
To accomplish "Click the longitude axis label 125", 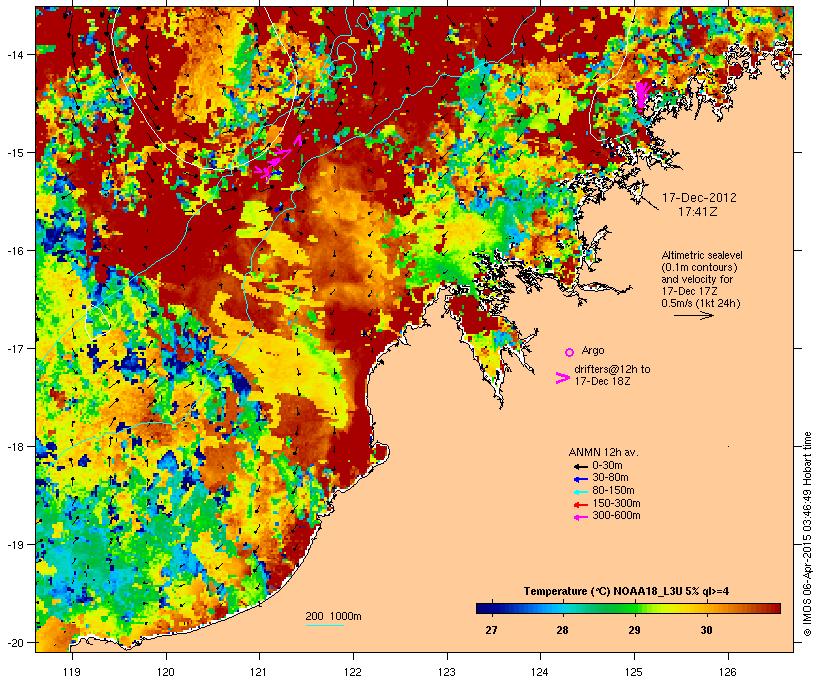I will (x=634, y=672).
